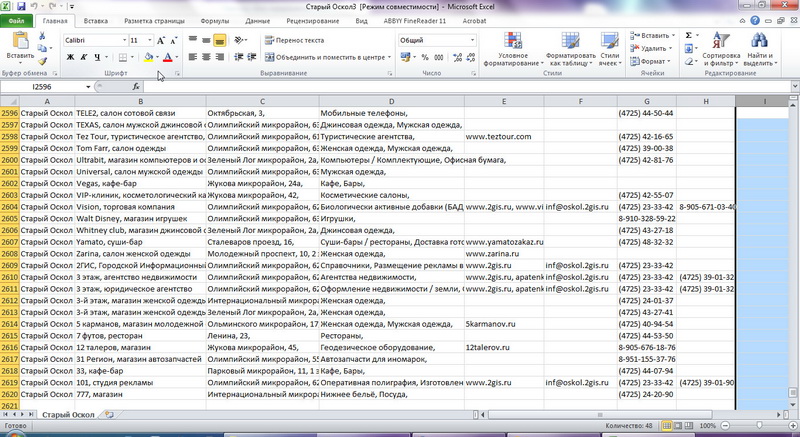The height and width of the screenshot is (437, 800).
Task: Open the Файл (File) tab
Action: coord(16,21)
